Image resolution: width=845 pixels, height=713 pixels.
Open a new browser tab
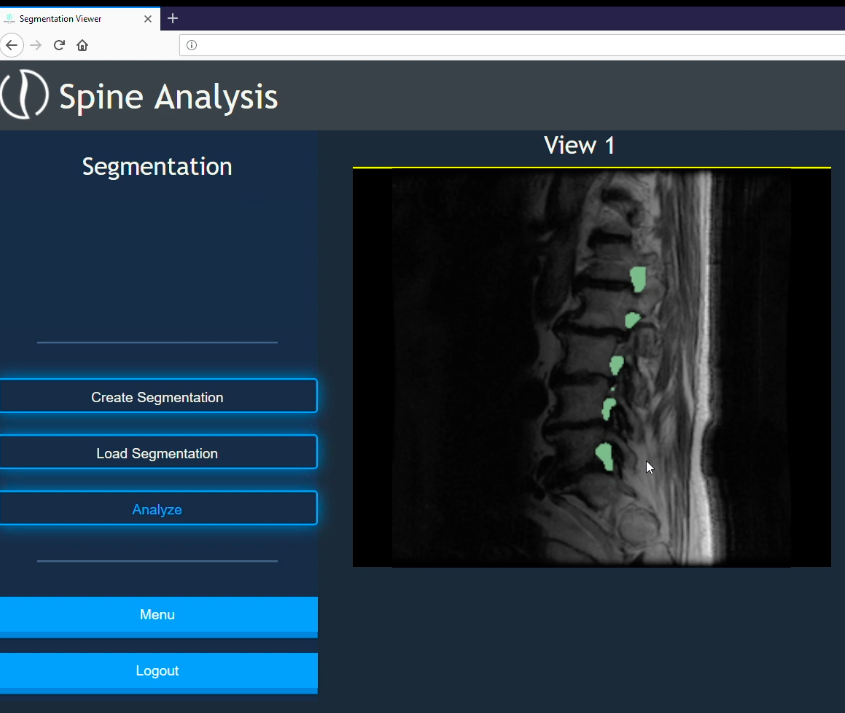[172, 18]
